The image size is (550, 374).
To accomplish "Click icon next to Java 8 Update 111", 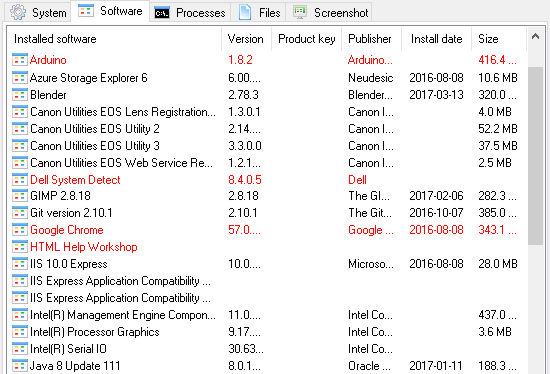I will point(20,366).
